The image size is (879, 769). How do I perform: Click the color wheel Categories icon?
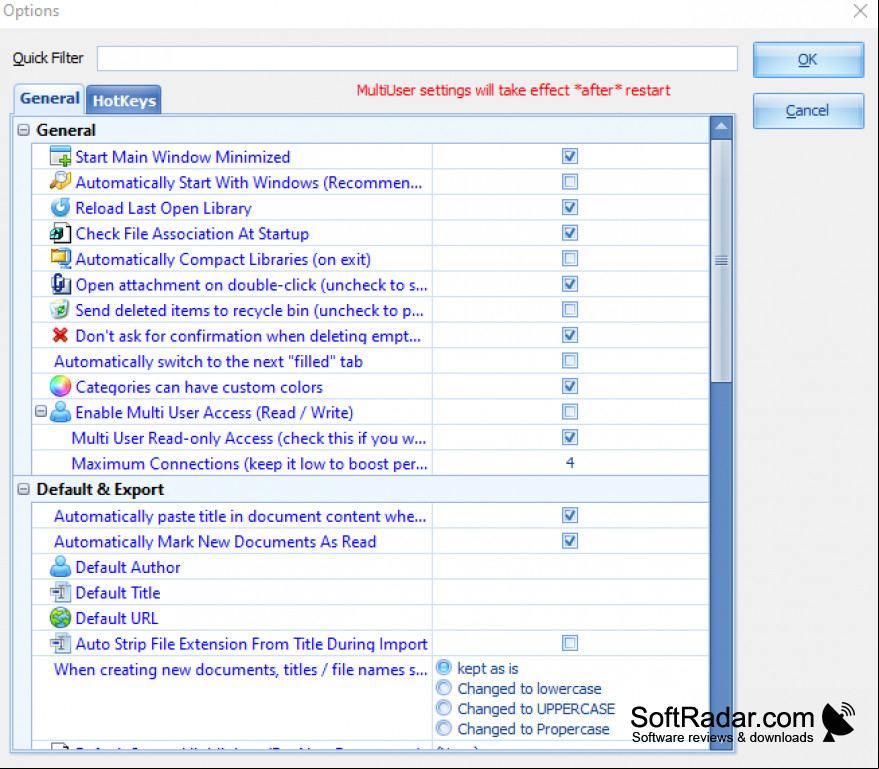click(x=60, y=386)
